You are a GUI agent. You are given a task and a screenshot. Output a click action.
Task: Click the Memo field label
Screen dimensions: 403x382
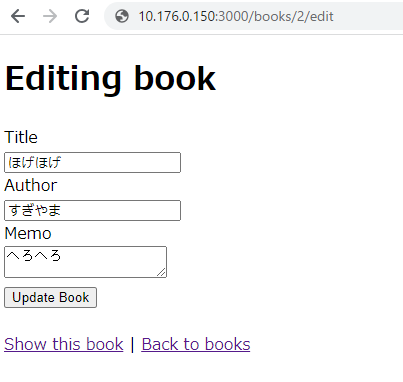[x=28, y=233]
